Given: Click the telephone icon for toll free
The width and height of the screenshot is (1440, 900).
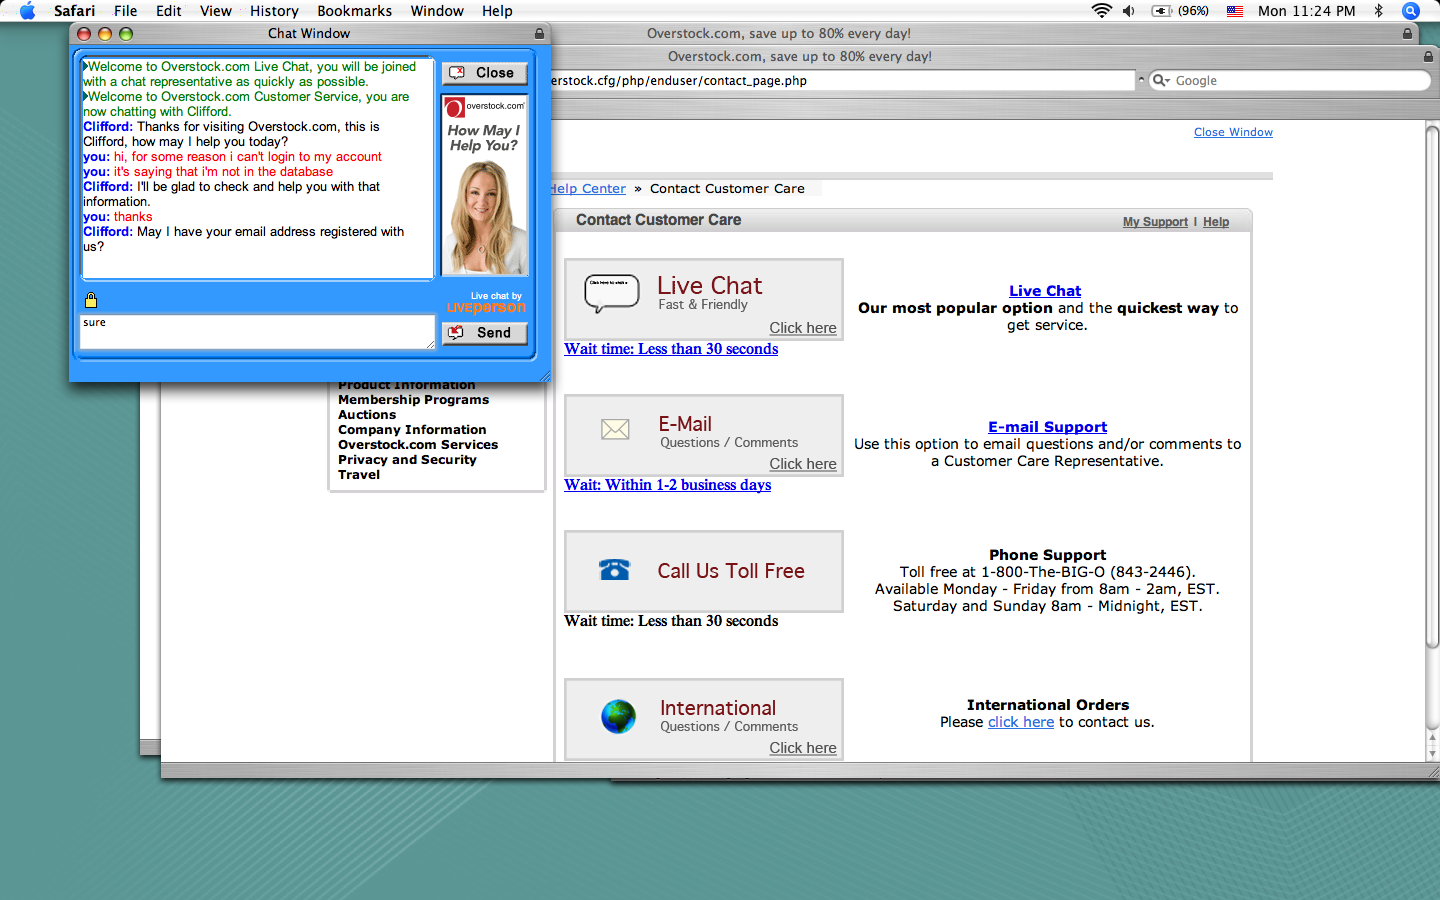Looking at the screenshot, I should (614, 570).
